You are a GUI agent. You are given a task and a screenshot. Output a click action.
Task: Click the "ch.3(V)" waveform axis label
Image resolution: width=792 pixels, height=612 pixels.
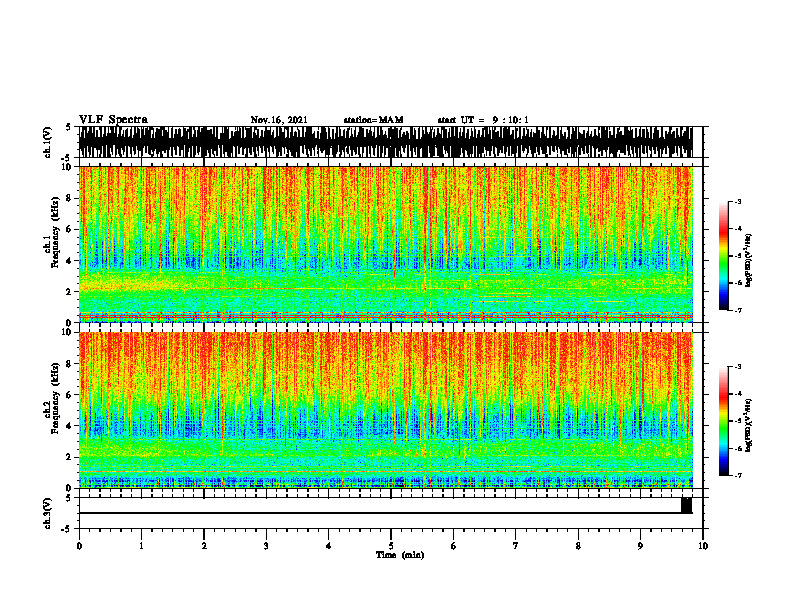48,513
